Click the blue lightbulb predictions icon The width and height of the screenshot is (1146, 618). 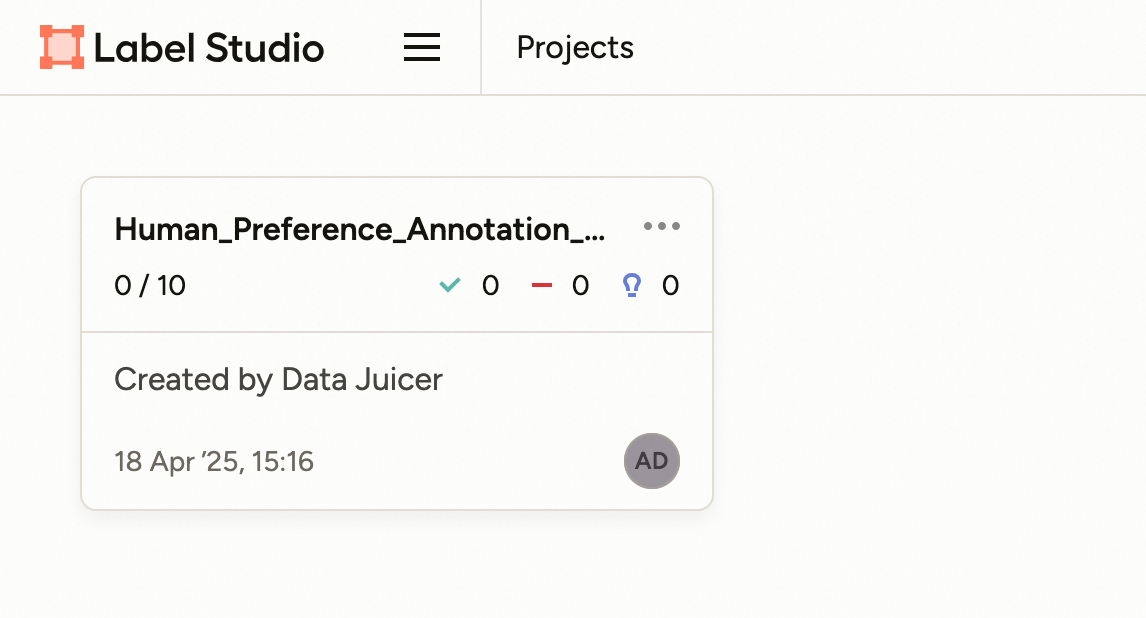pyautogui.click(x=631, y=286)
